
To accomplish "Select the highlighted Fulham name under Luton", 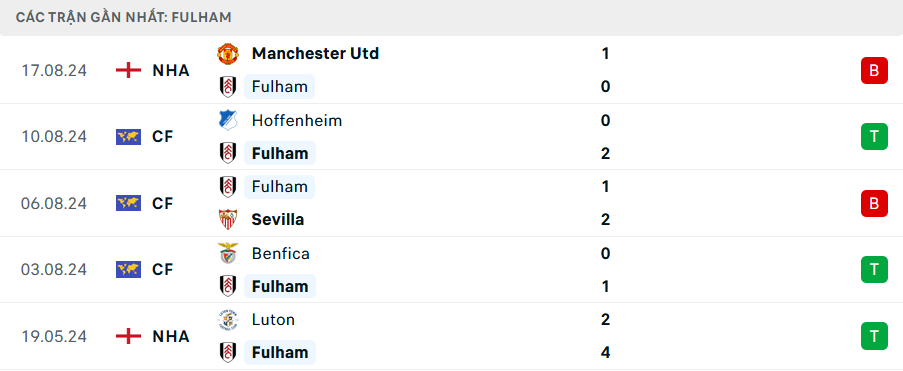I will [280, 353].
